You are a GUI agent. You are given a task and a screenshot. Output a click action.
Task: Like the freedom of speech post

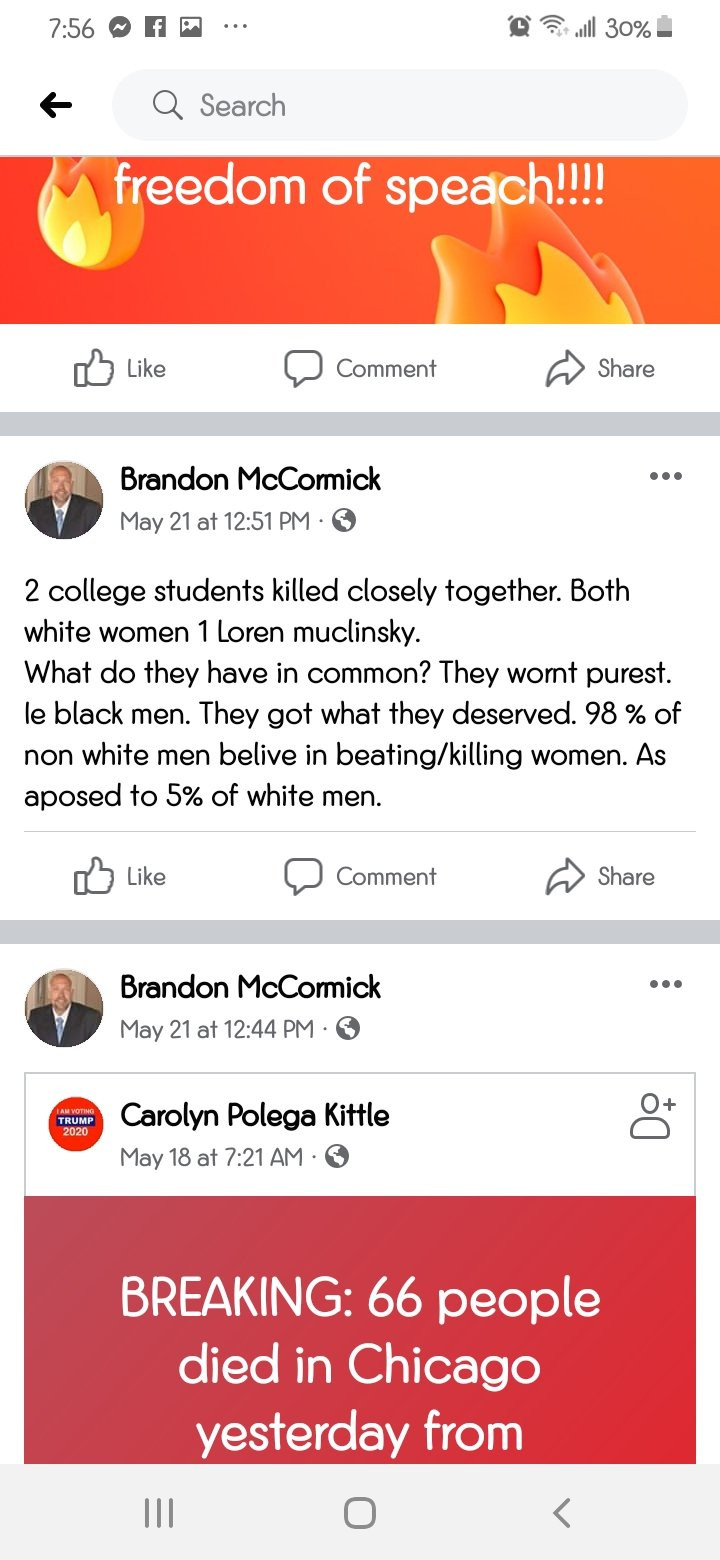point(120,369)
